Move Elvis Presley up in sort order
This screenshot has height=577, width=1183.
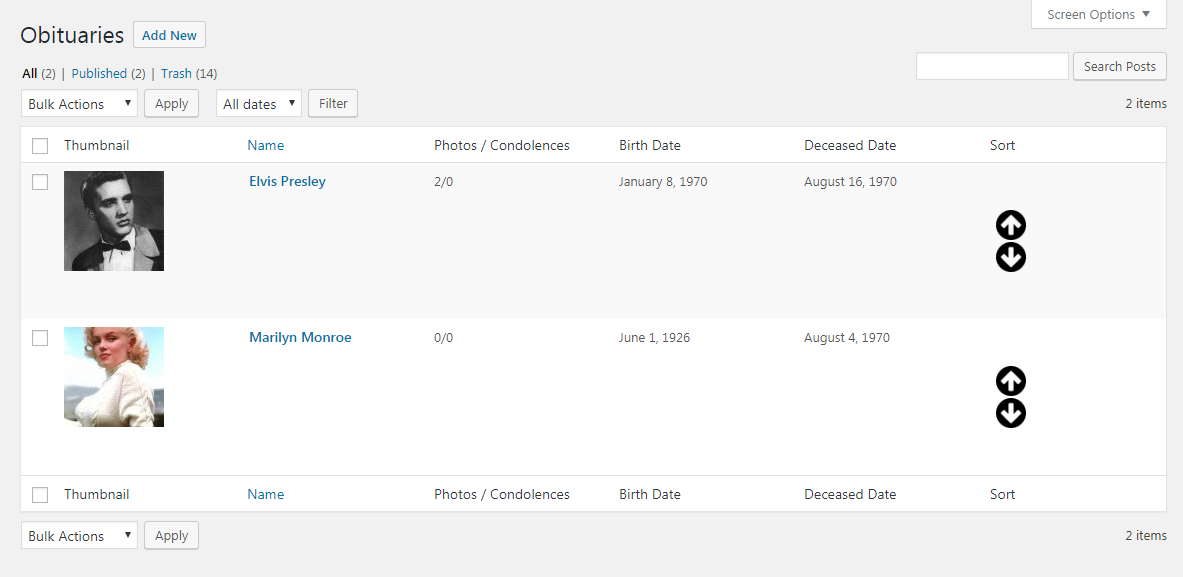pos(1011,225)
